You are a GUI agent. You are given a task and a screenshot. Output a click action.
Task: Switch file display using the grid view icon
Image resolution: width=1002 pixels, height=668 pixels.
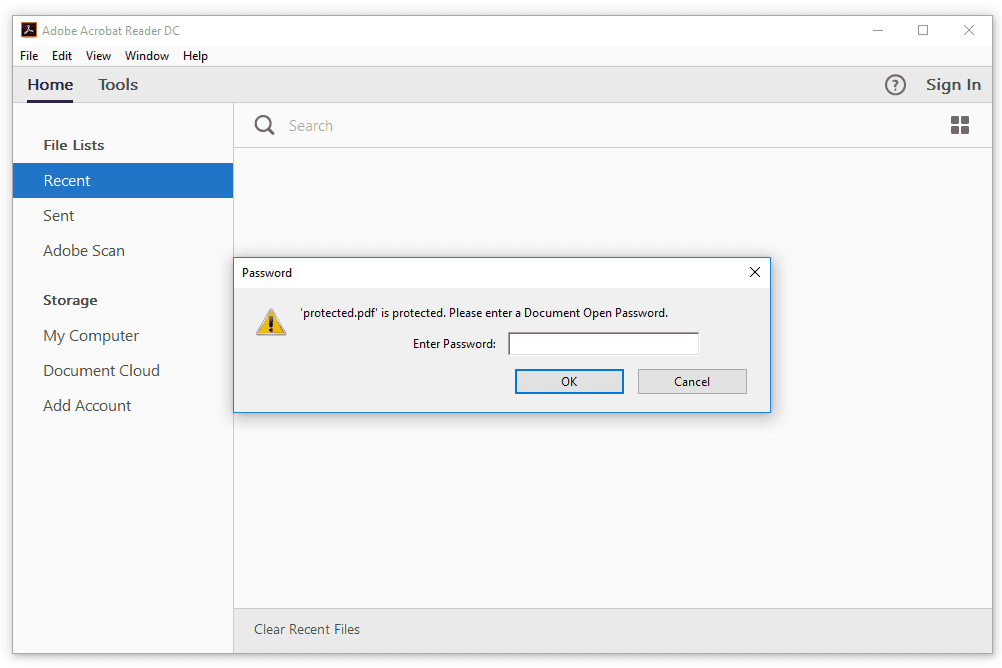coord(960,124)
